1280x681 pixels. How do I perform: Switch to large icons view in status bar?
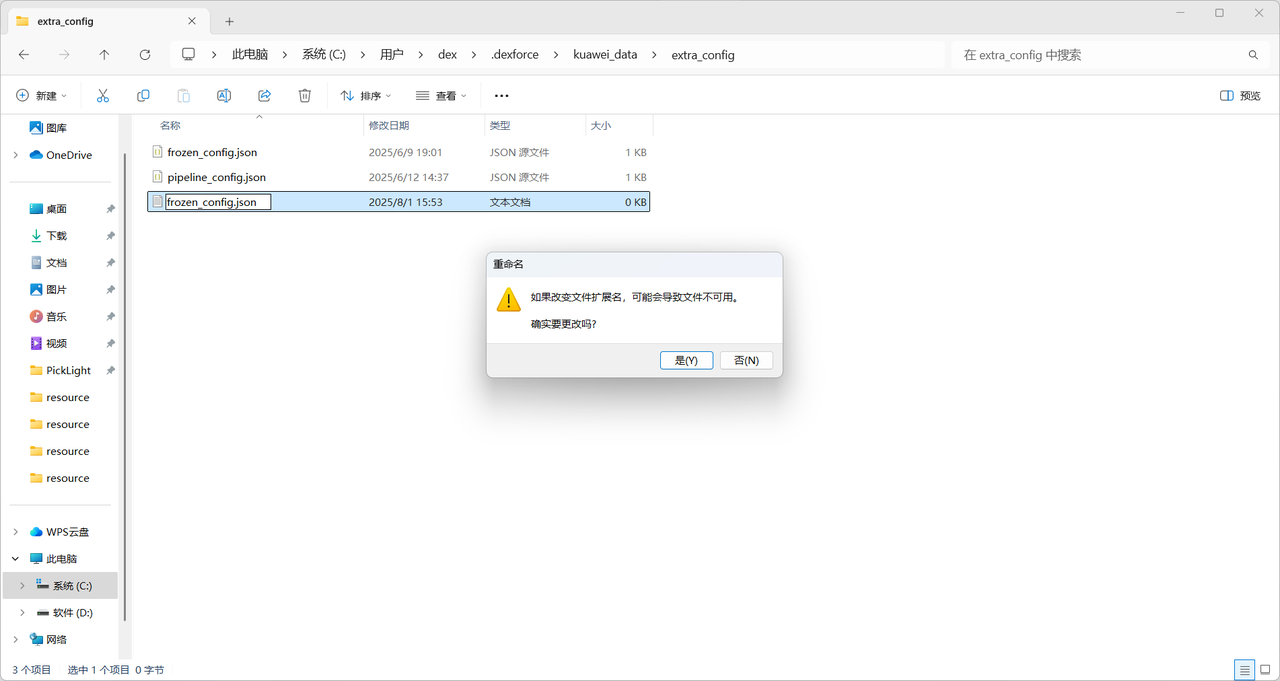pyautogui.click(x=1266, y=669)
